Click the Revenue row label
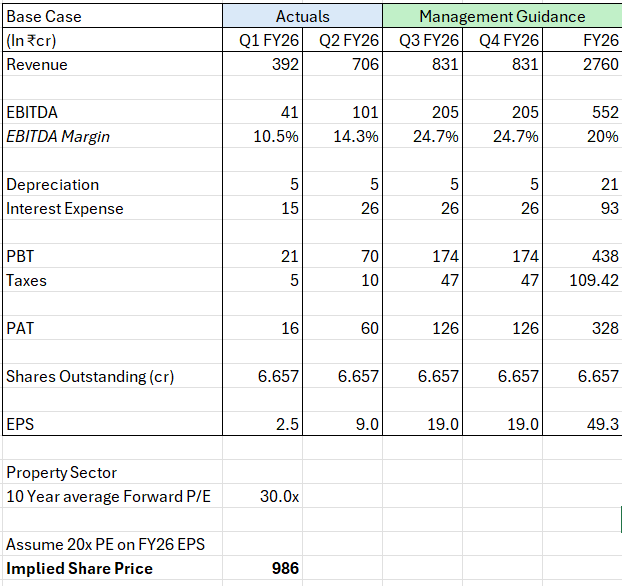The image size is (622, 586). pyautogui.click(x=37, y=64)
